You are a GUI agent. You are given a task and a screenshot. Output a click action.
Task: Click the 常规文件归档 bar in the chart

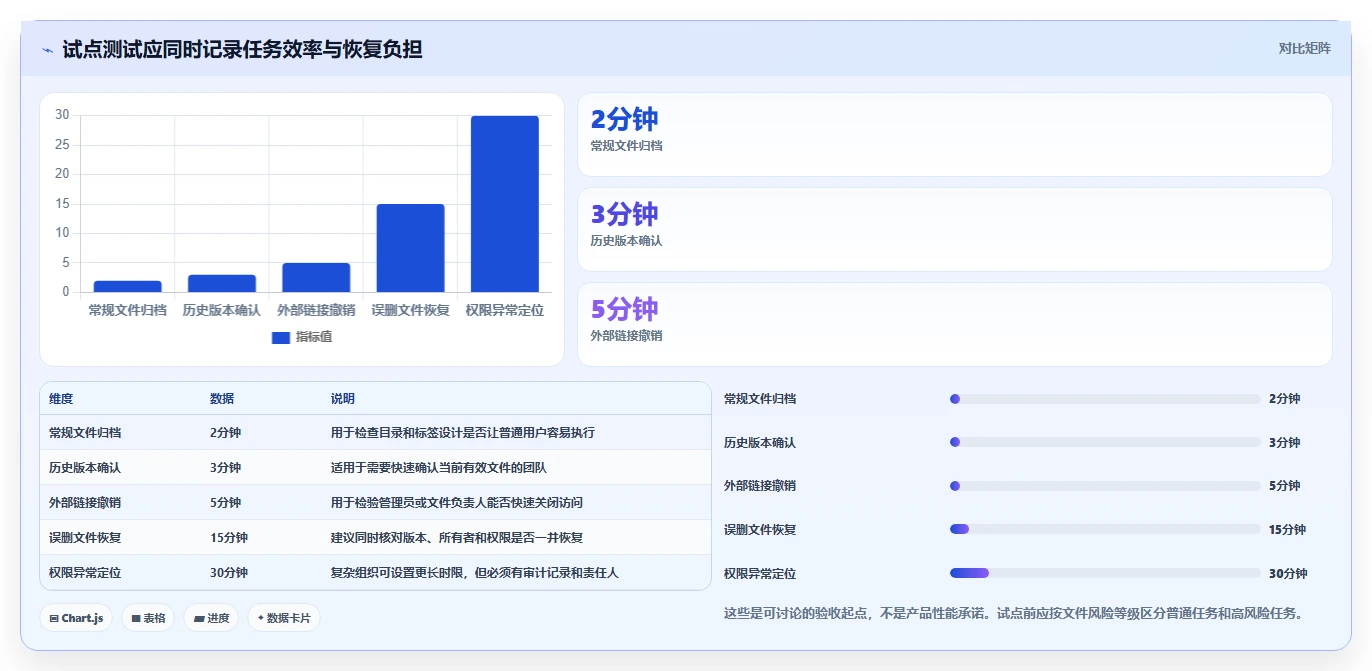[128, 286]
